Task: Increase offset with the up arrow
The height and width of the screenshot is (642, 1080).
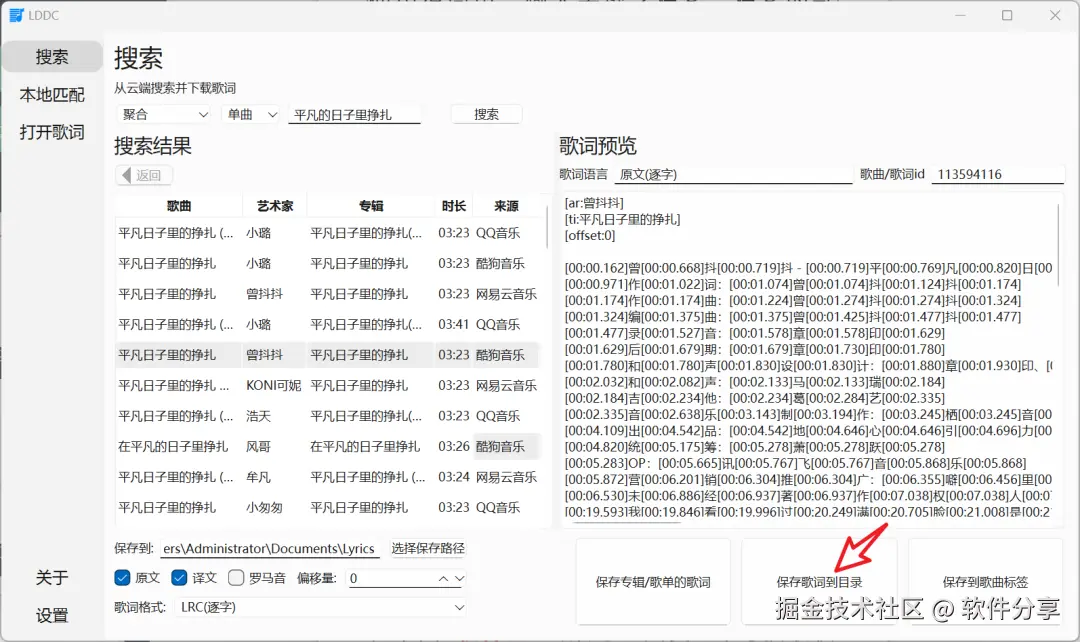Action: coord(444,579)
